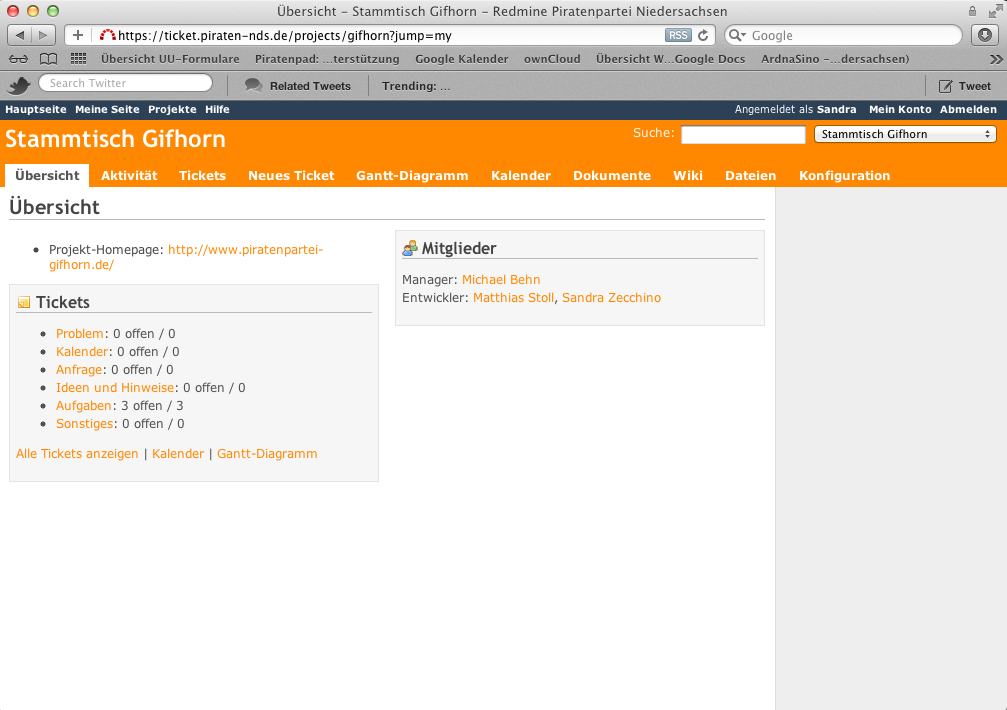Click the Alle Tickets anzeigen link
Screen dimensions: 1007x710
point(77,454)
